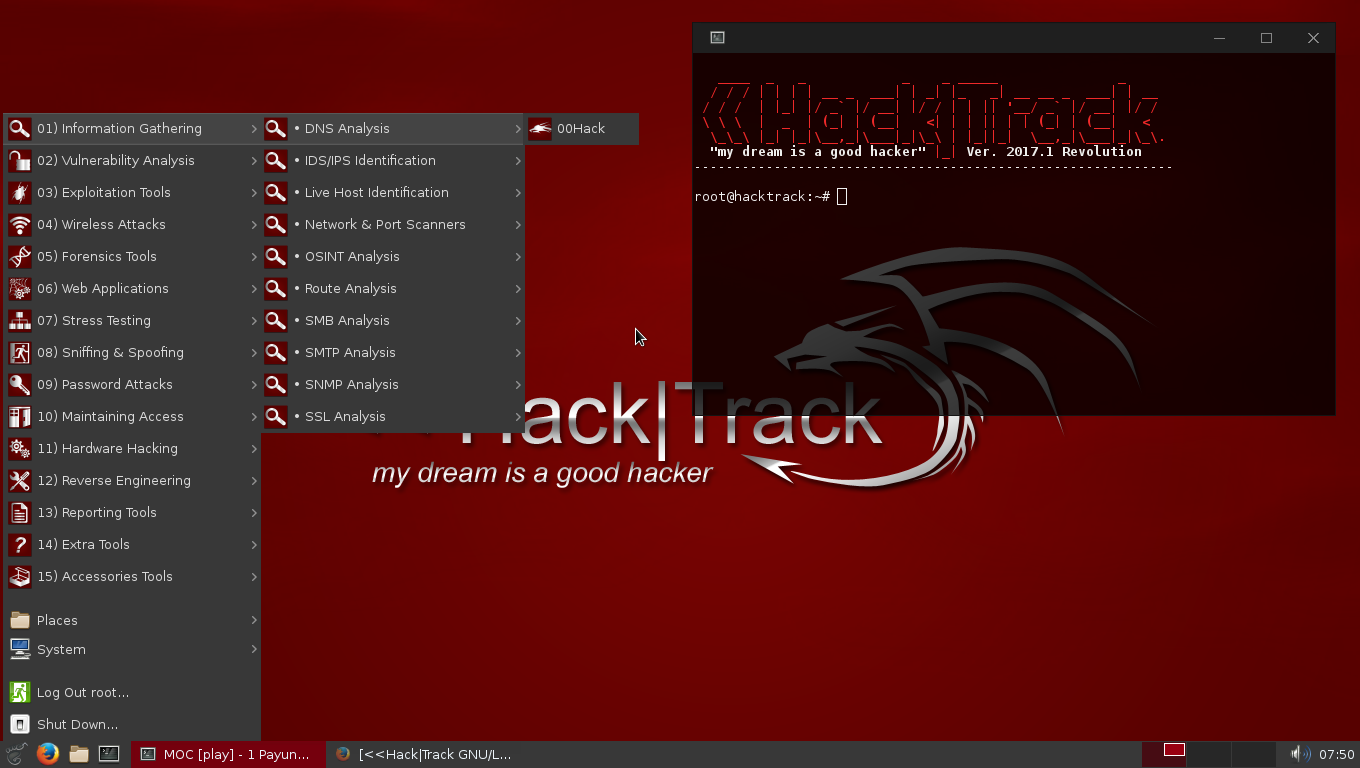Viewport: 1360px width, 768px height.
Task: Open the volume control in the tray
Action: 1300,753
